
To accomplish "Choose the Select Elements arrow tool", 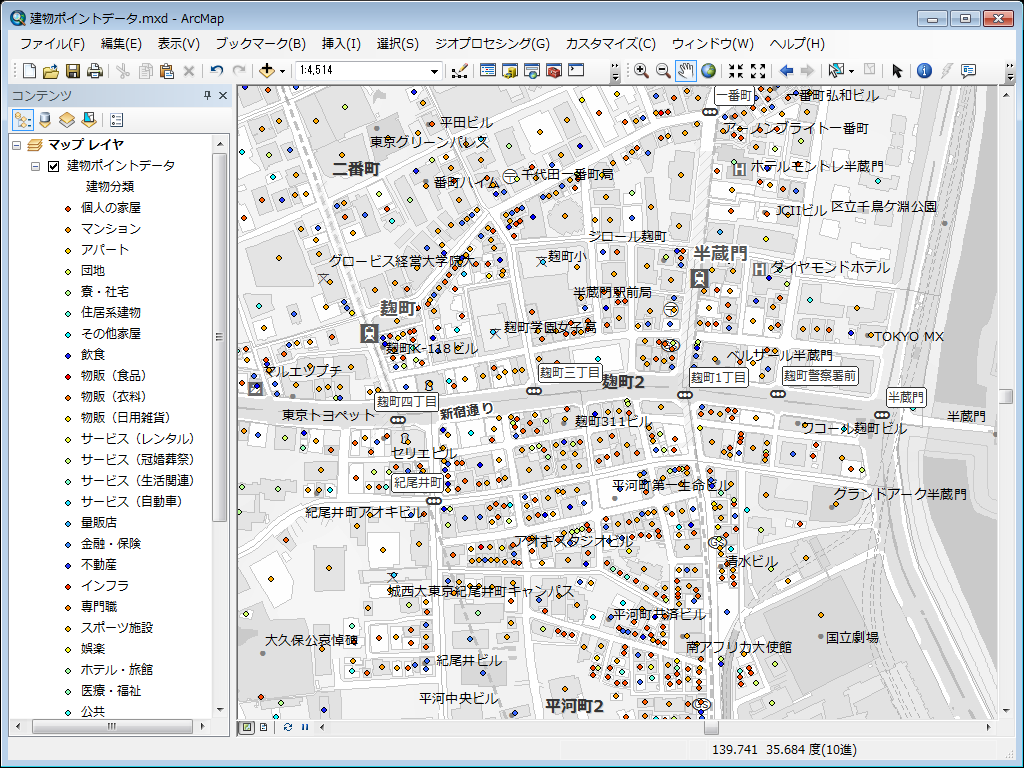I will pyautogui.click(x=897, y=71).
